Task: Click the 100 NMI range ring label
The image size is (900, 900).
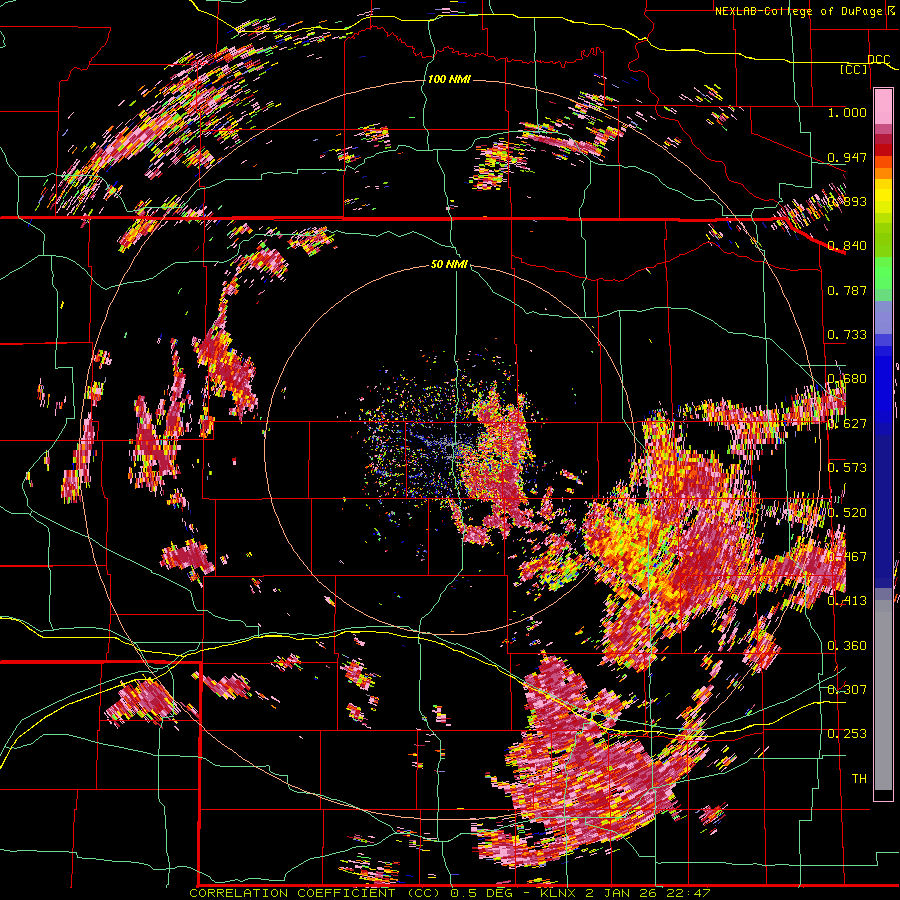Action: [449, 79]
